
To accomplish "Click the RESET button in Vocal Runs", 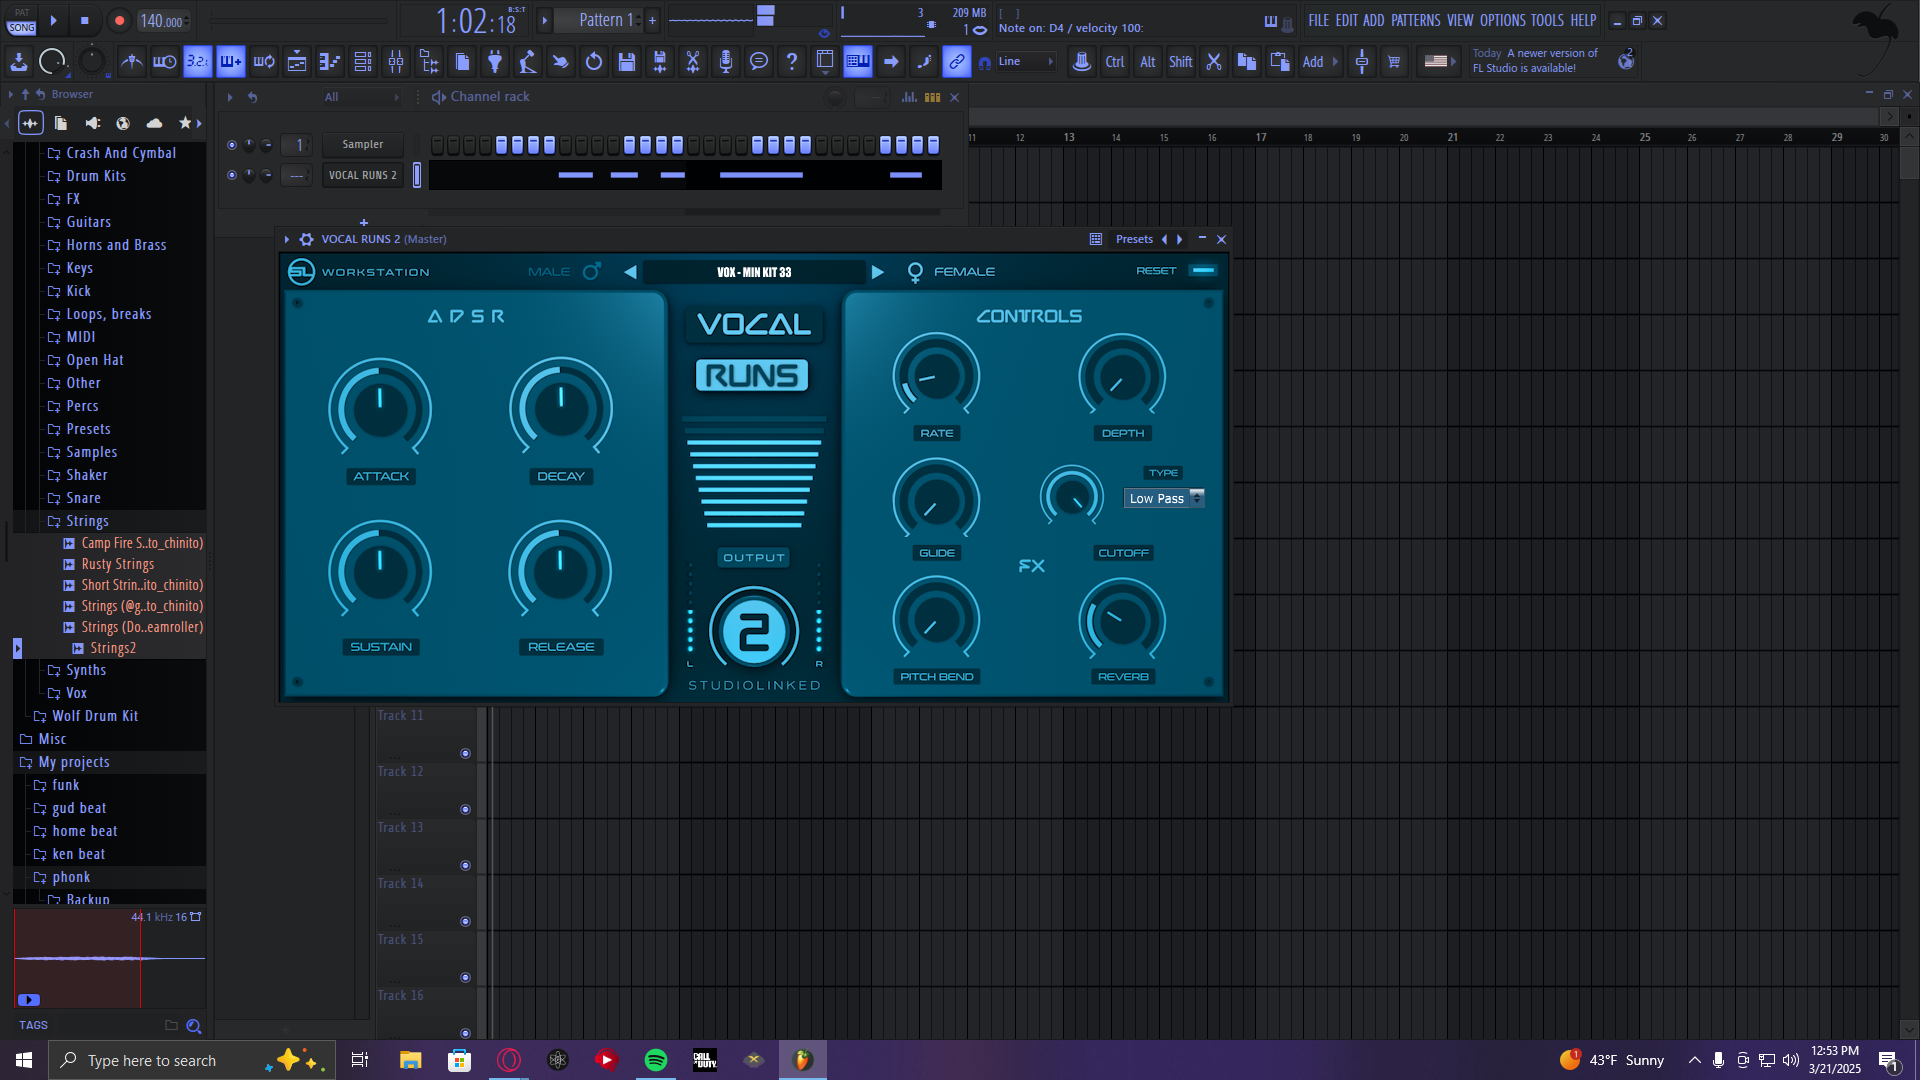I will click(x=1156, y=271).
